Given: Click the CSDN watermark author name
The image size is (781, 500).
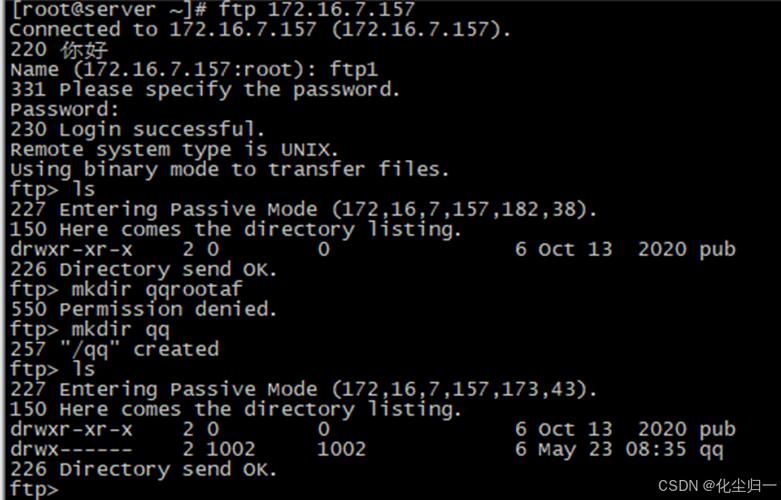Looking at the screenshot, I should [x=743, y=485].
